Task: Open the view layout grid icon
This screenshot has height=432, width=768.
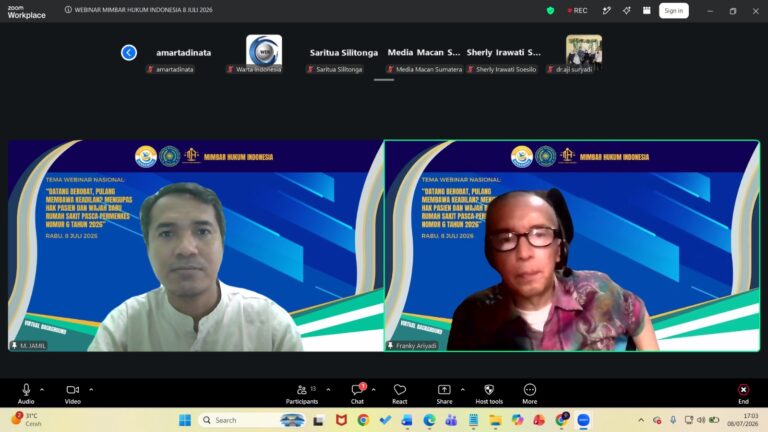Action: (647, 10)
